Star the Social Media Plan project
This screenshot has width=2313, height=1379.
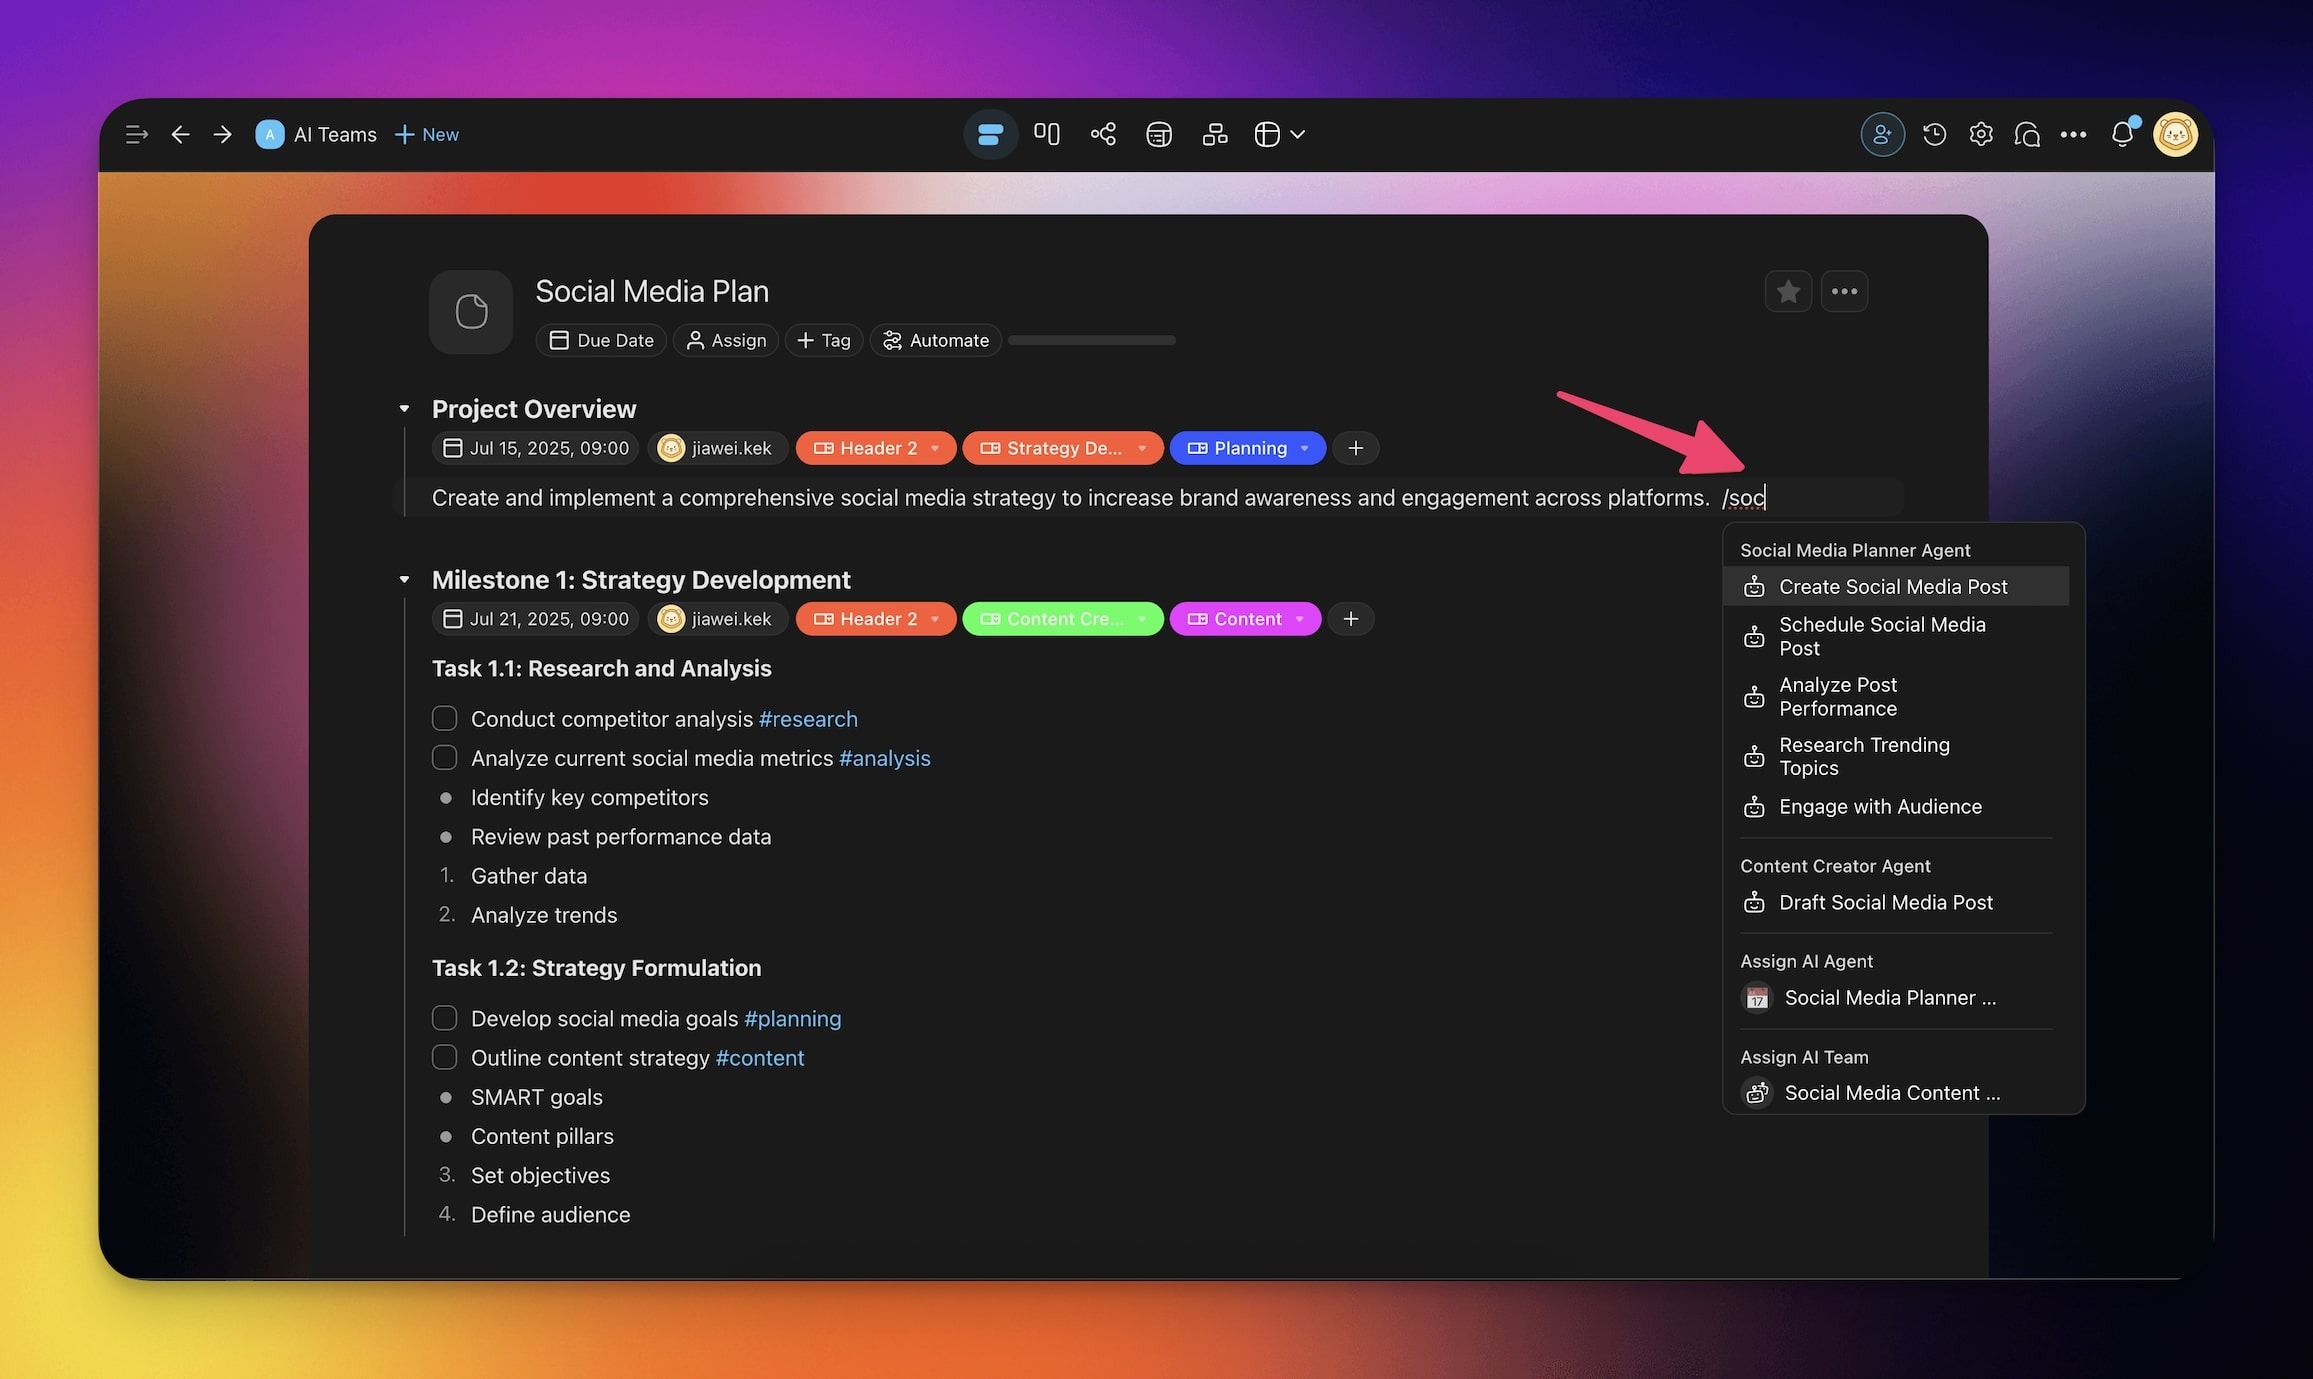click(1788, 292)
